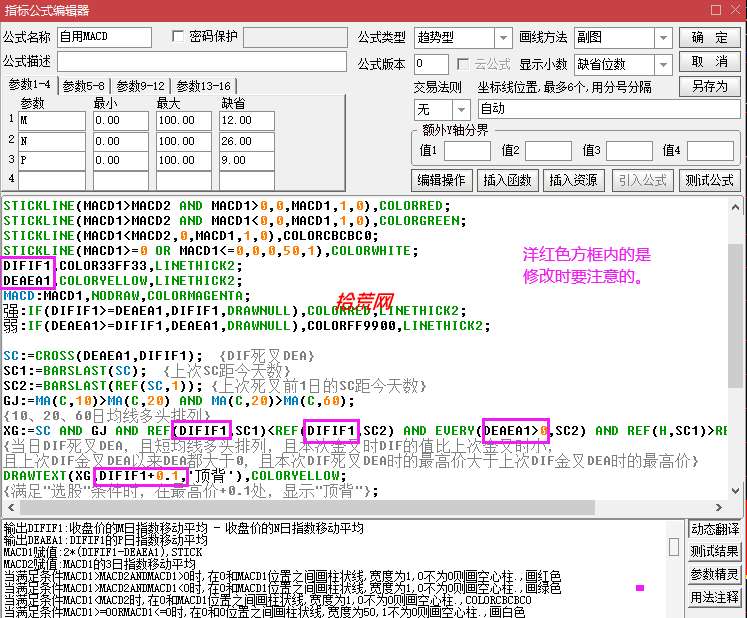The width and height of the screenshot is (747, 618).
Task: Open the 画线方法 dropdown
Action: pos(663,38)
